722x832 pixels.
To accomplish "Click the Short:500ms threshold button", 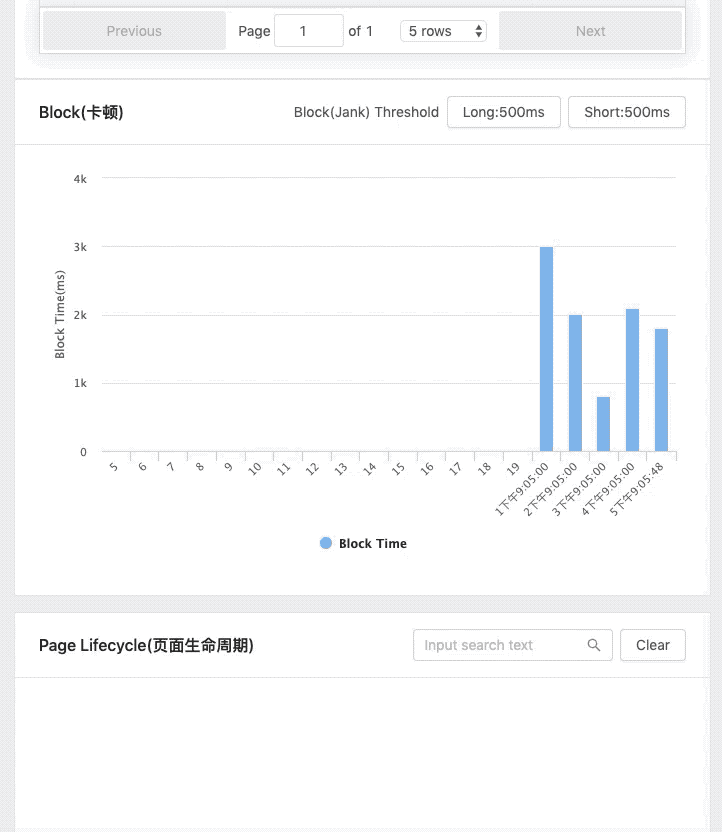I will pos(626,112).
